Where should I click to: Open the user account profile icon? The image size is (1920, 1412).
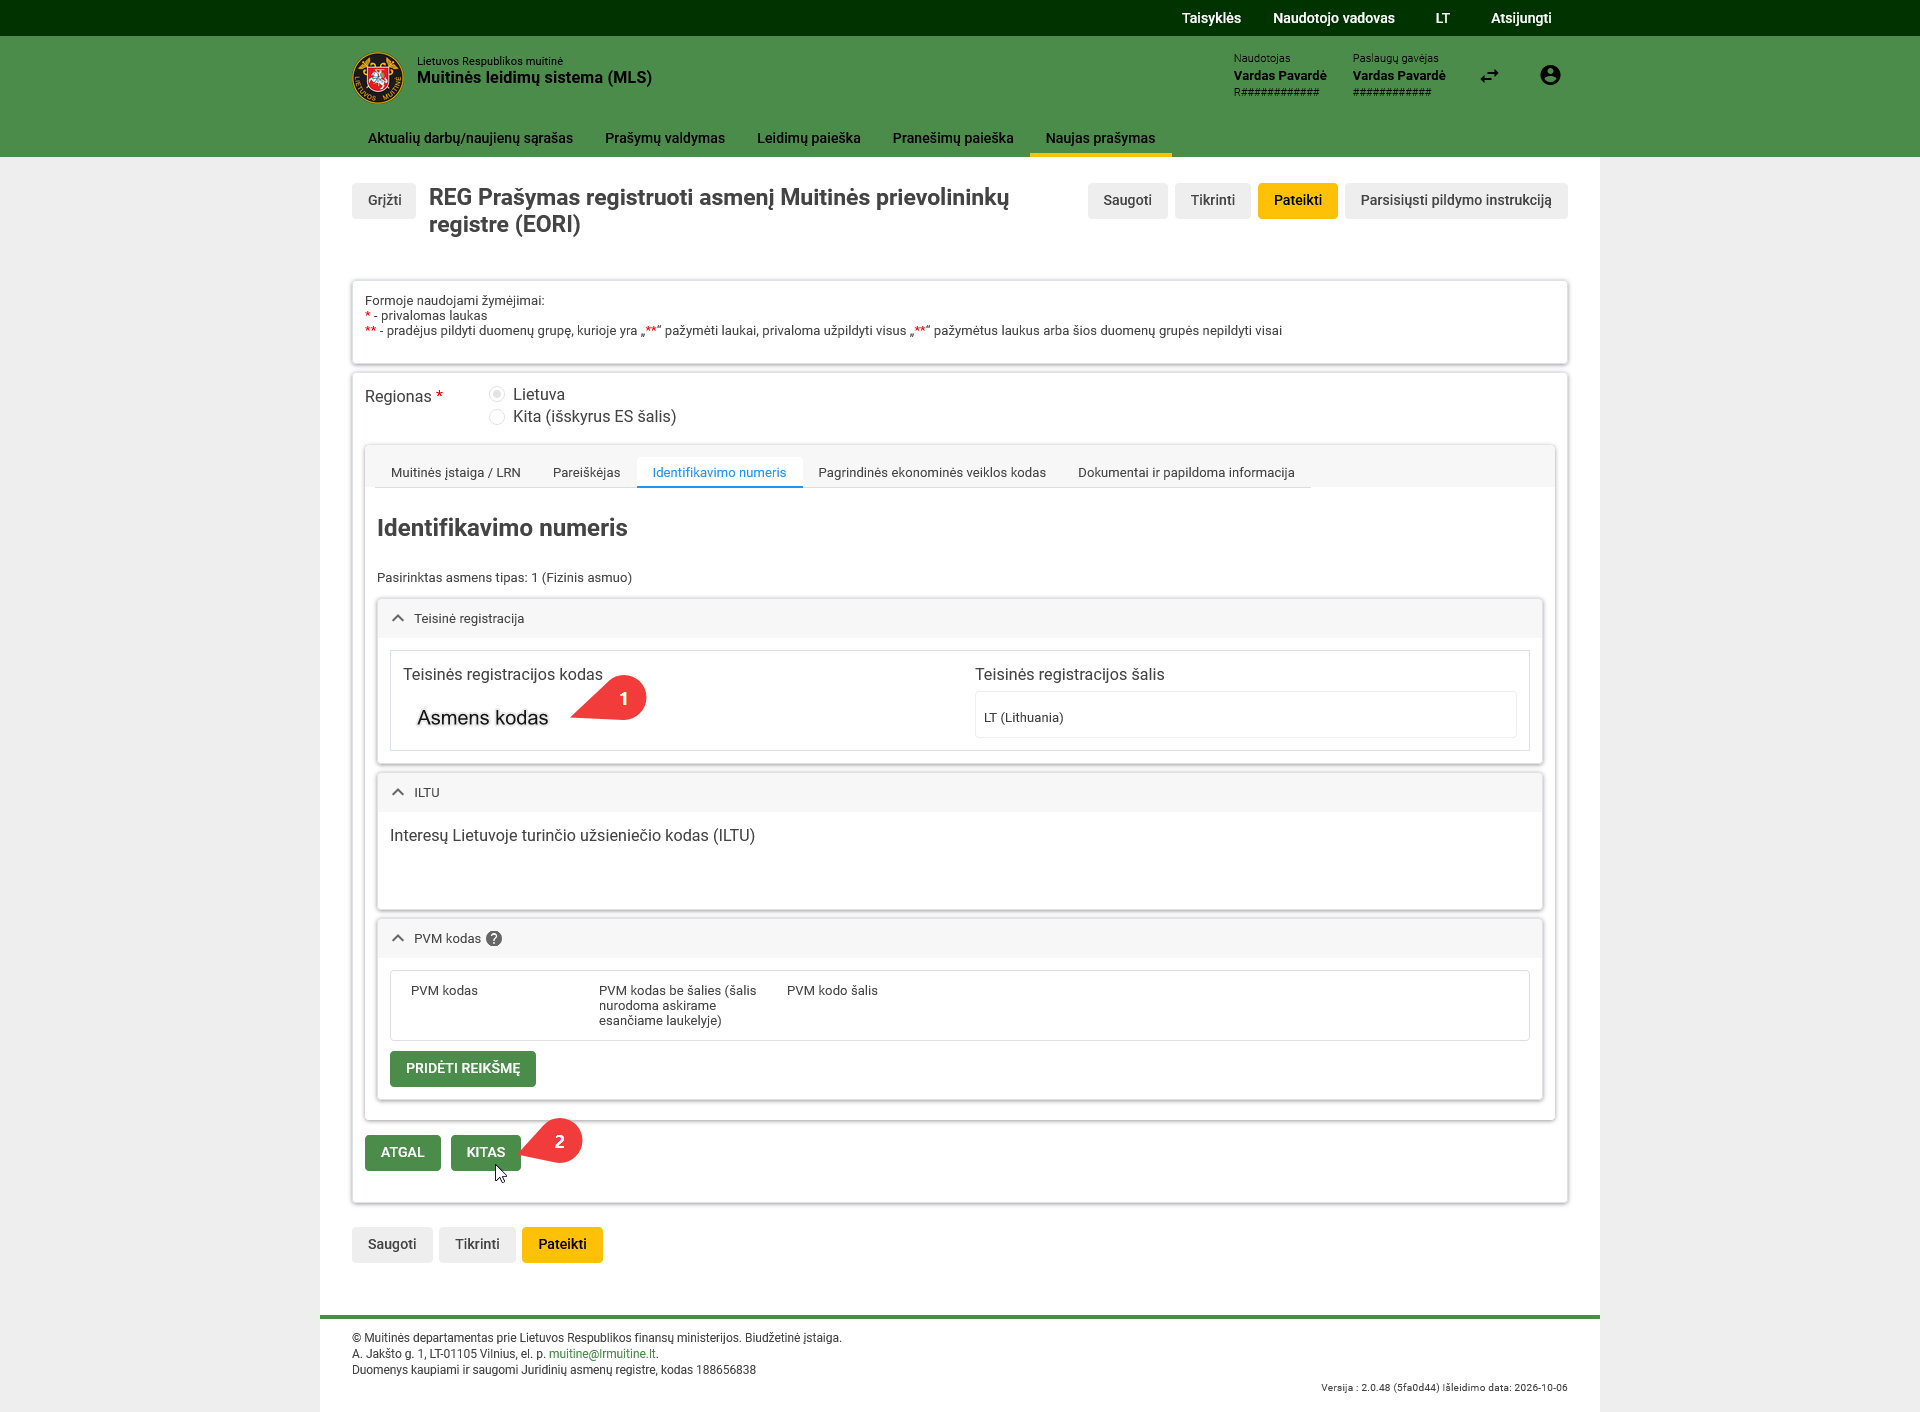(1550, 75)
